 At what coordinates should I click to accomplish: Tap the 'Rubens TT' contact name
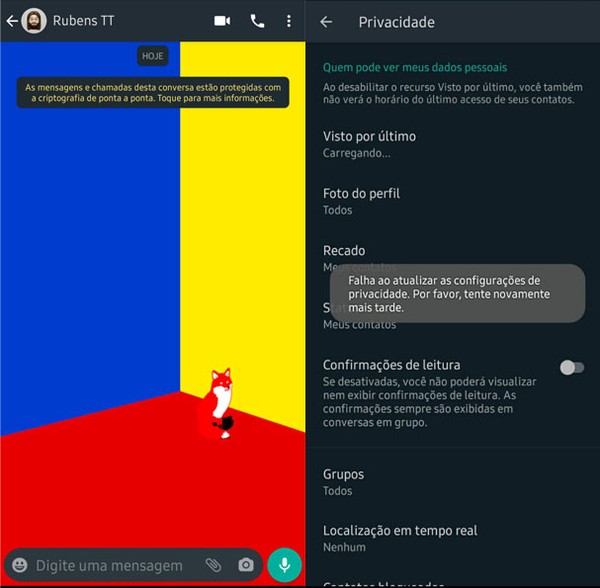[x=83, y=21]
